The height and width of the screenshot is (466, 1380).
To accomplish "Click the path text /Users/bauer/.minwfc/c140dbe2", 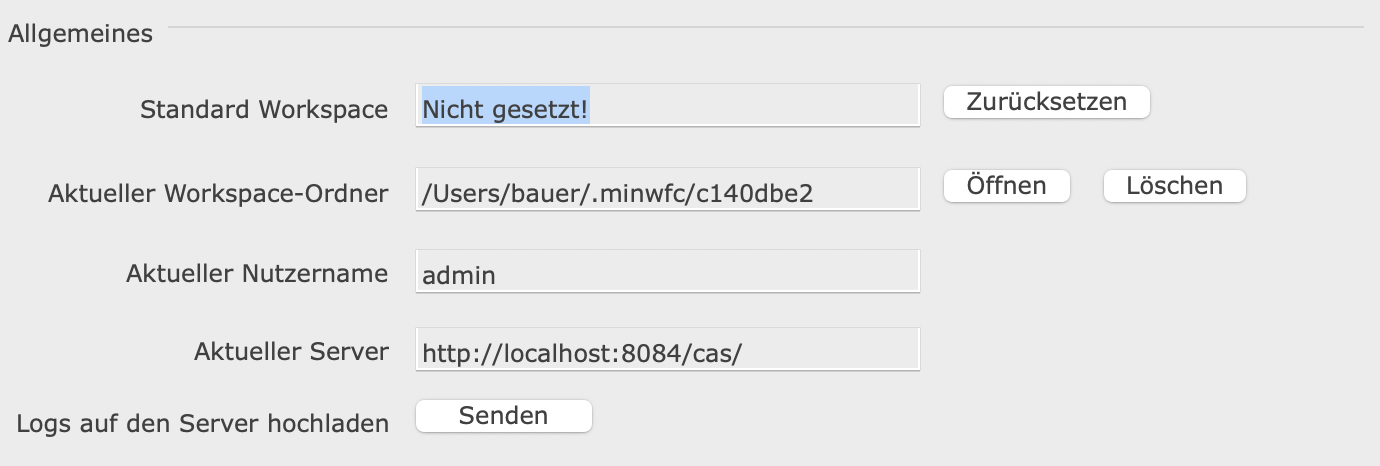I will coord(617,192).
